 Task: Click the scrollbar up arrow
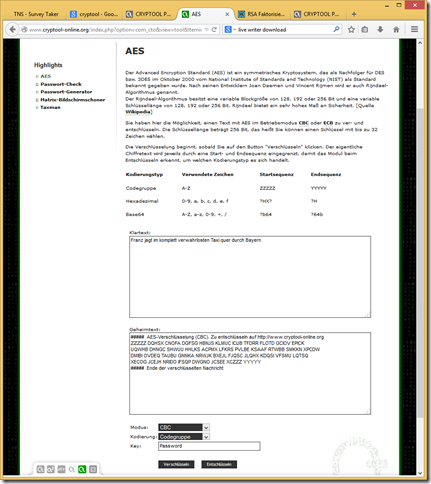420,43
